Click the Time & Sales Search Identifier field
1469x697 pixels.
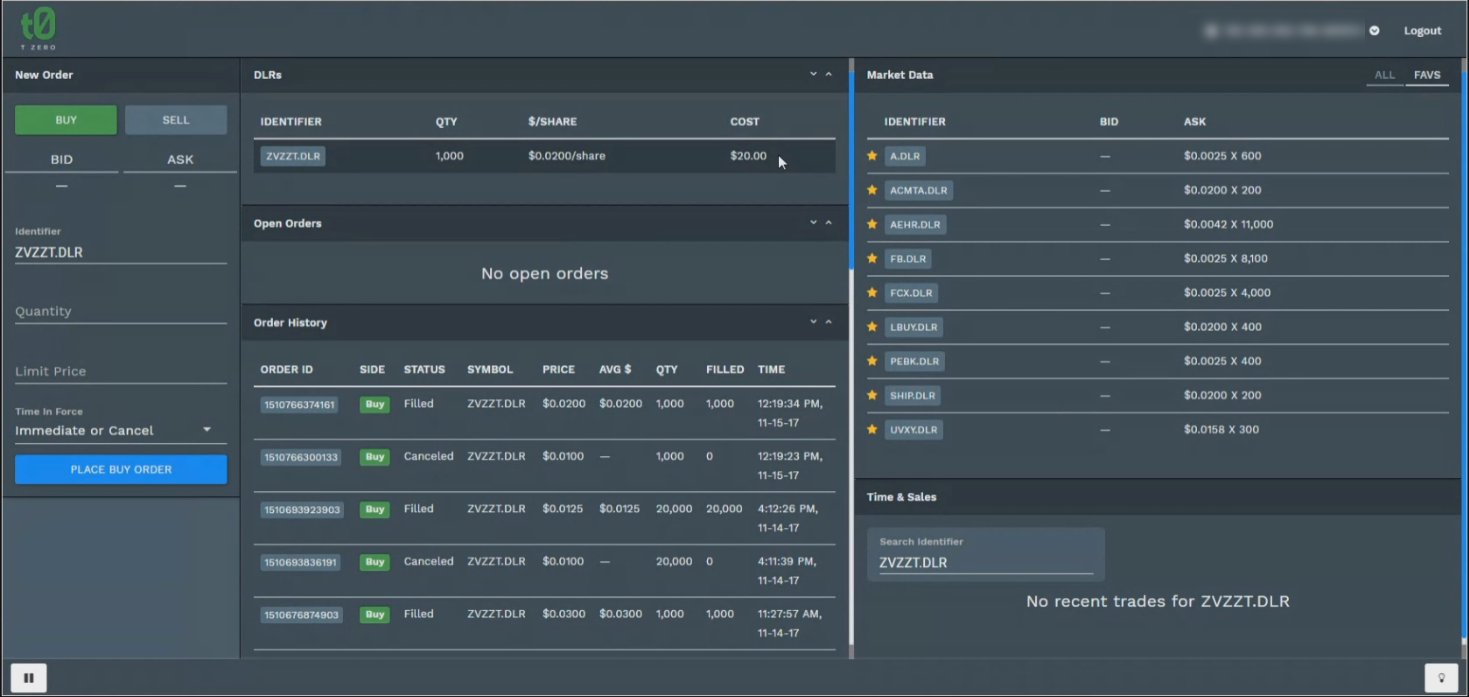986,562
